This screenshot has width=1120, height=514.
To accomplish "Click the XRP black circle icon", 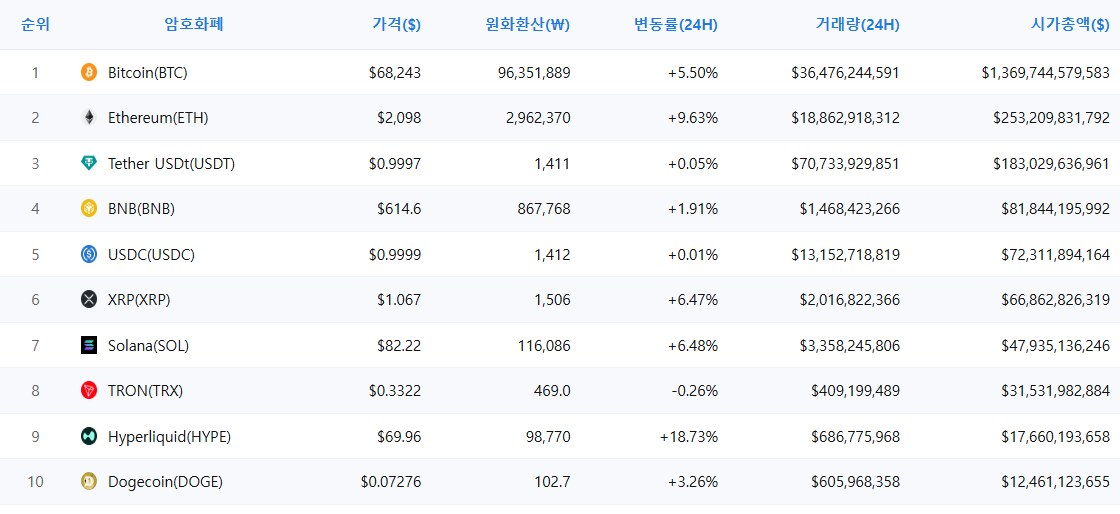I will point(89,300).
